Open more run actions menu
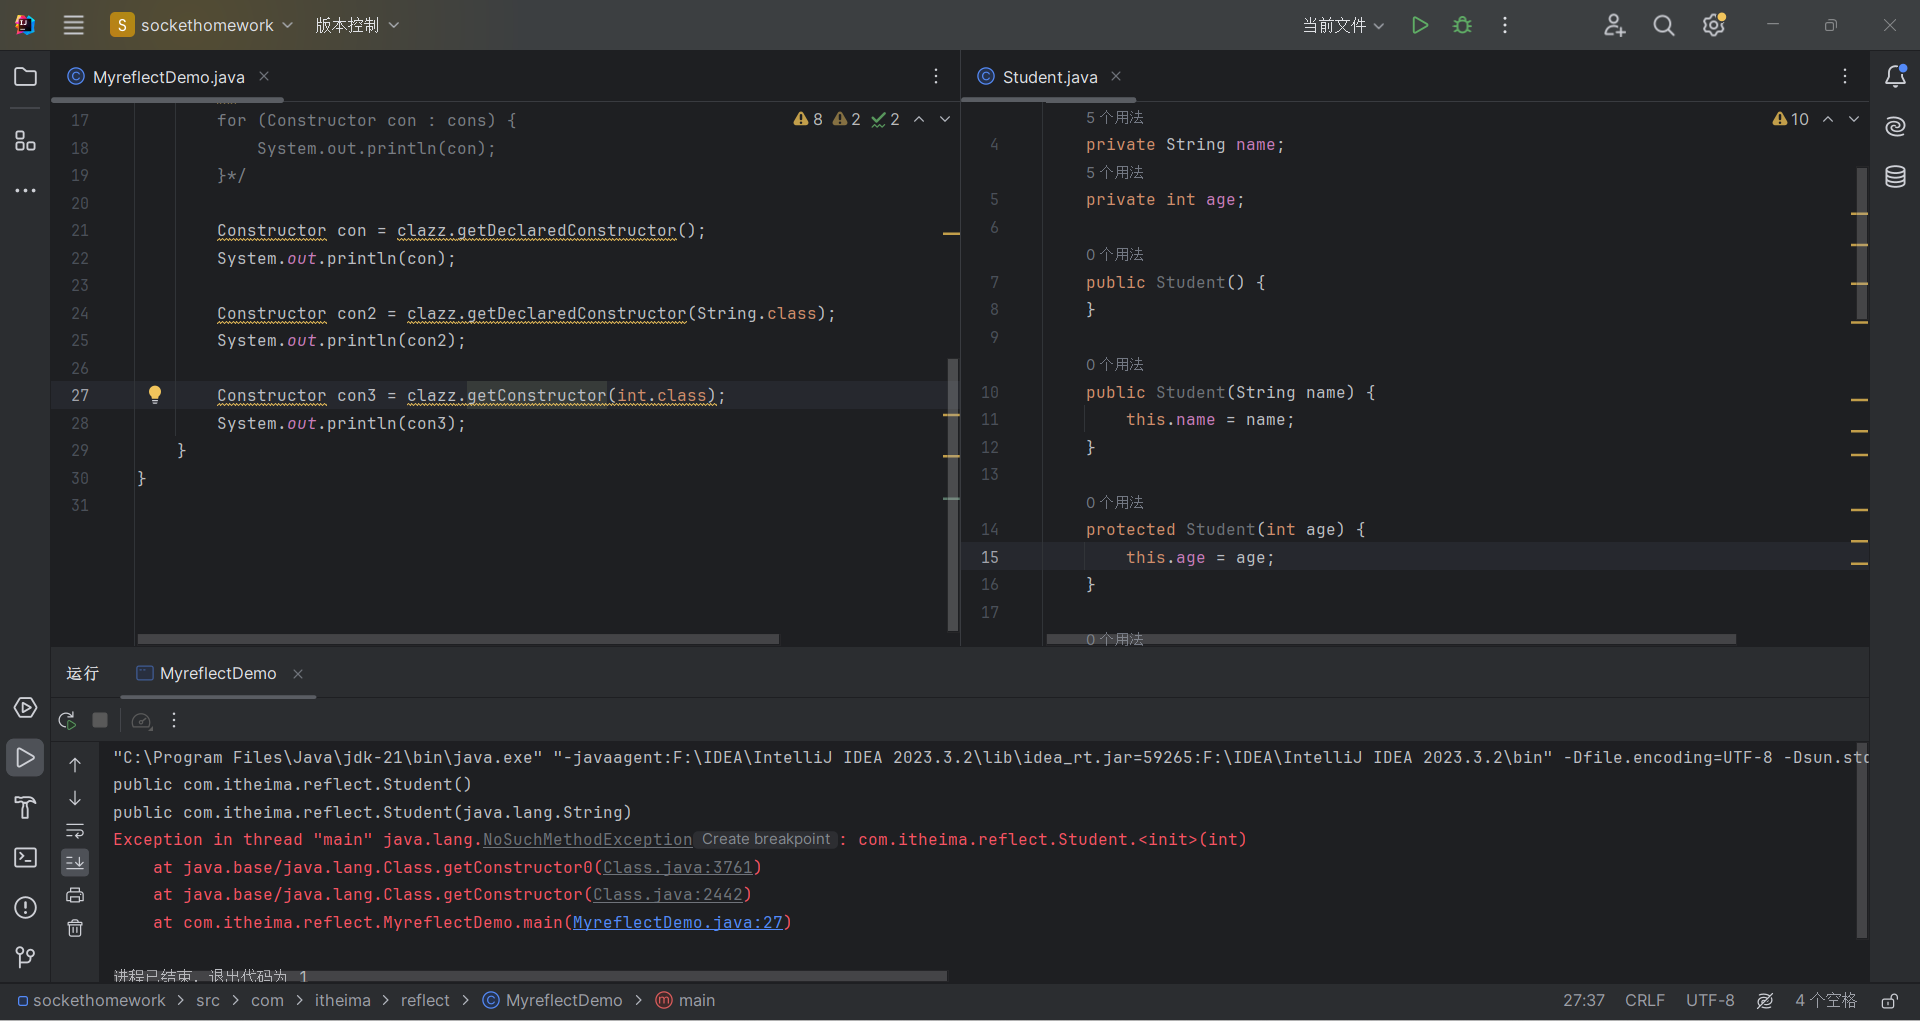This screenshot has width=1920, height=1021. 1505,25
